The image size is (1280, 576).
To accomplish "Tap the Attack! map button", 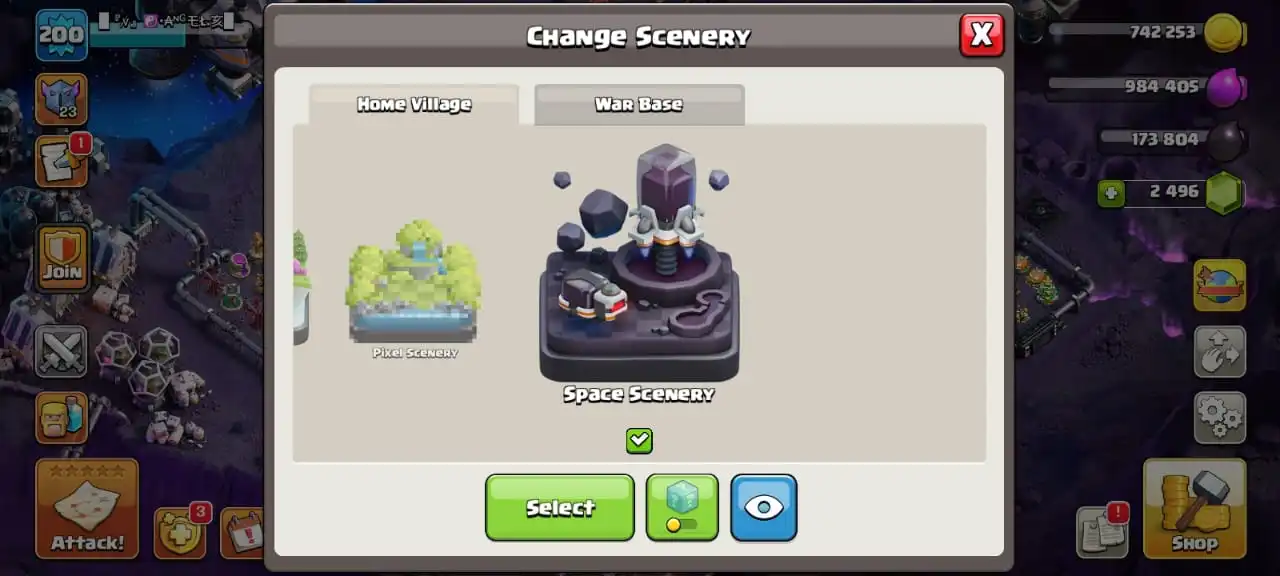I will pyautogui.click(x=87, y=508).
